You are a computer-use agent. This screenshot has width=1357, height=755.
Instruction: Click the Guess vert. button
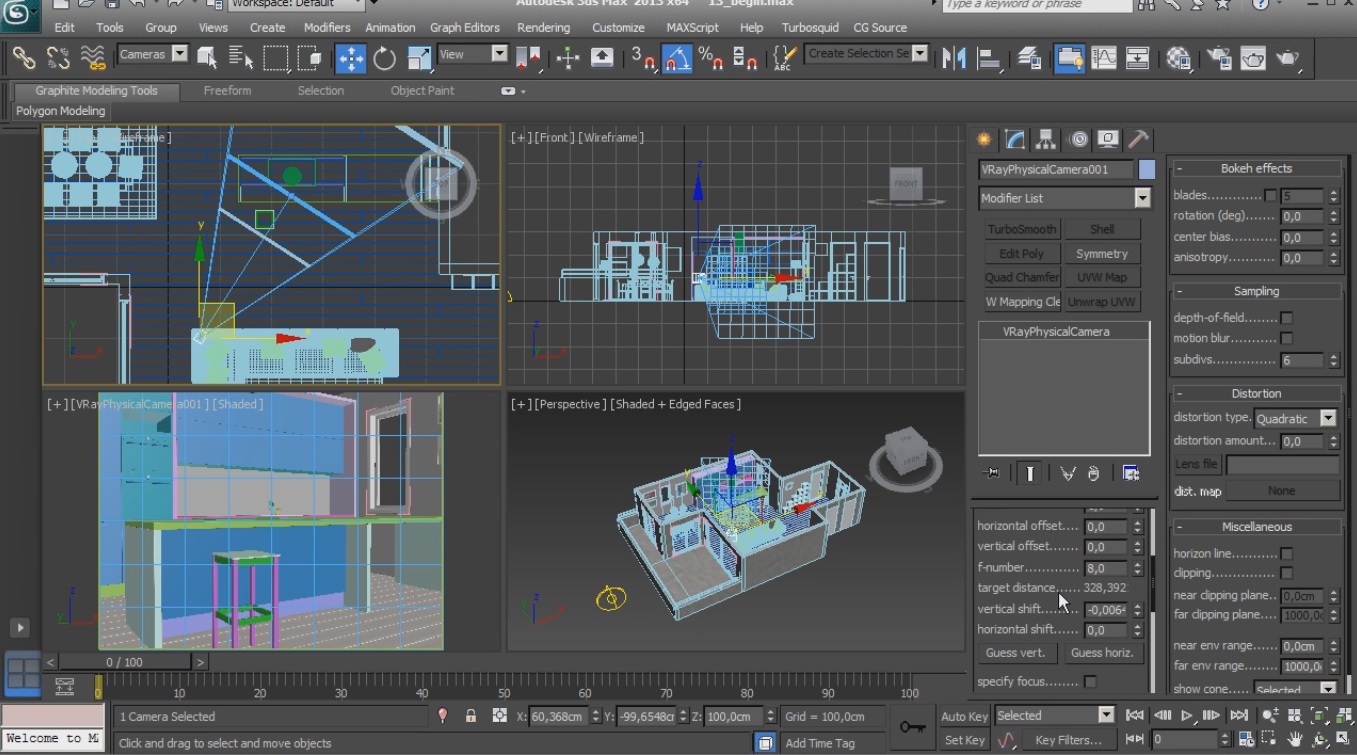tap(1015, 653)
